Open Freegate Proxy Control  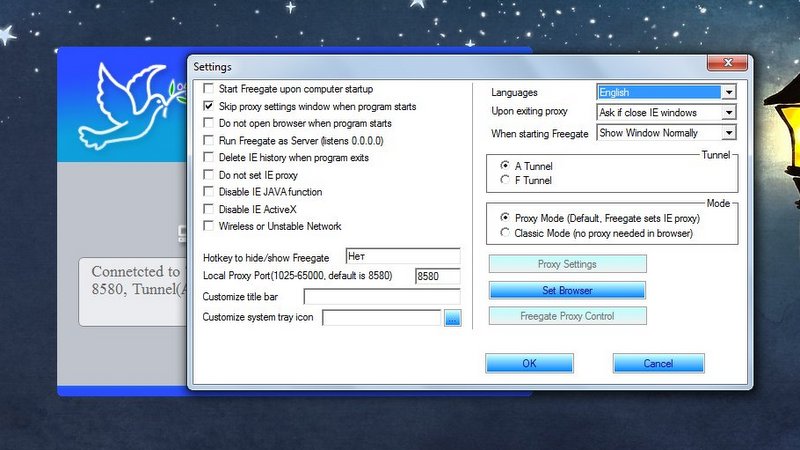567,316
